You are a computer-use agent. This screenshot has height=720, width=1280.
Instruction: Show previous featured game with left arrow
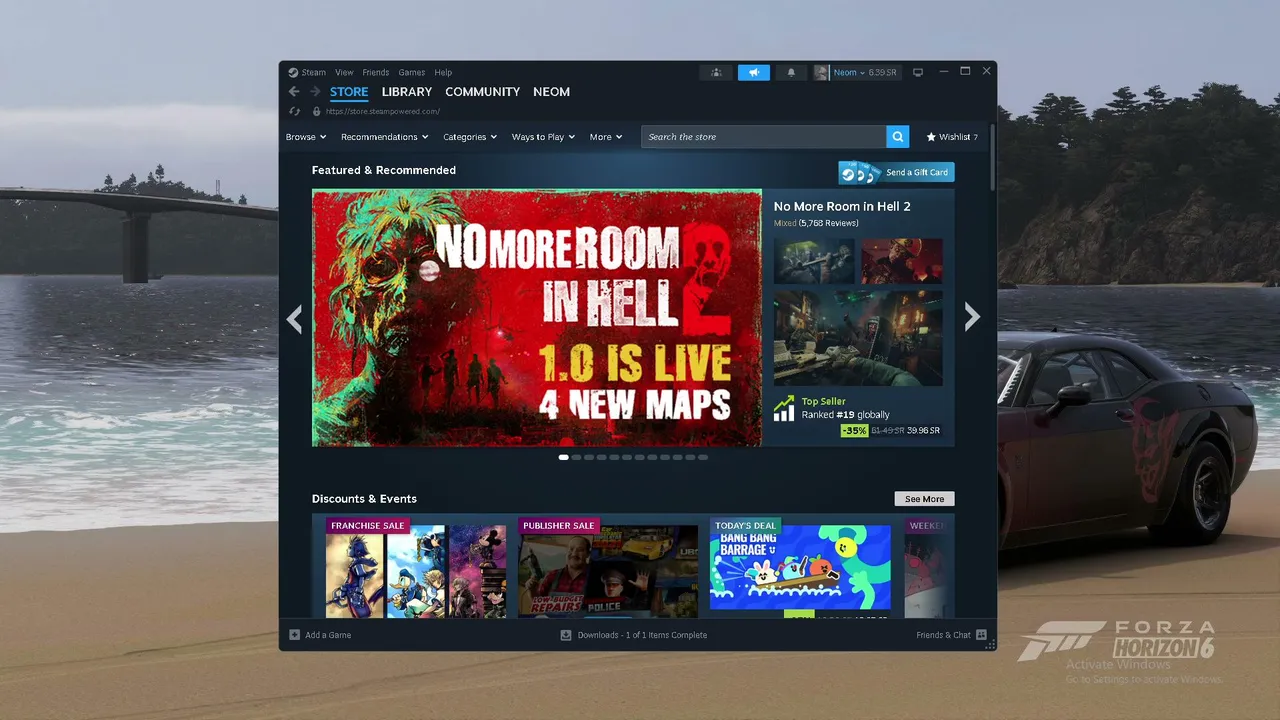(294, 318)
